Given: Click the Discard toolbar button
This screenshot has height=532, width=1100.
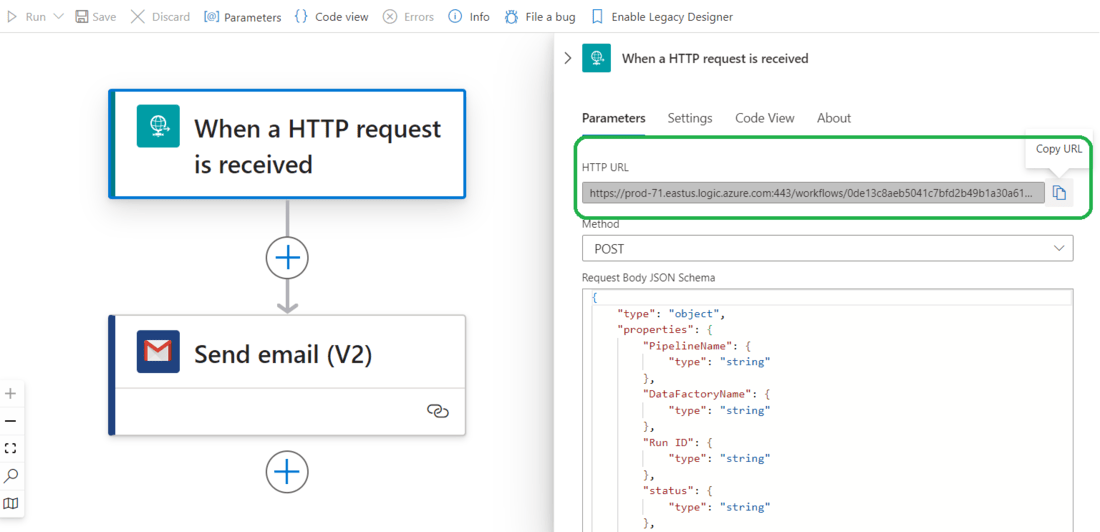Looking at the screenshot, I should tap(161, 17).
